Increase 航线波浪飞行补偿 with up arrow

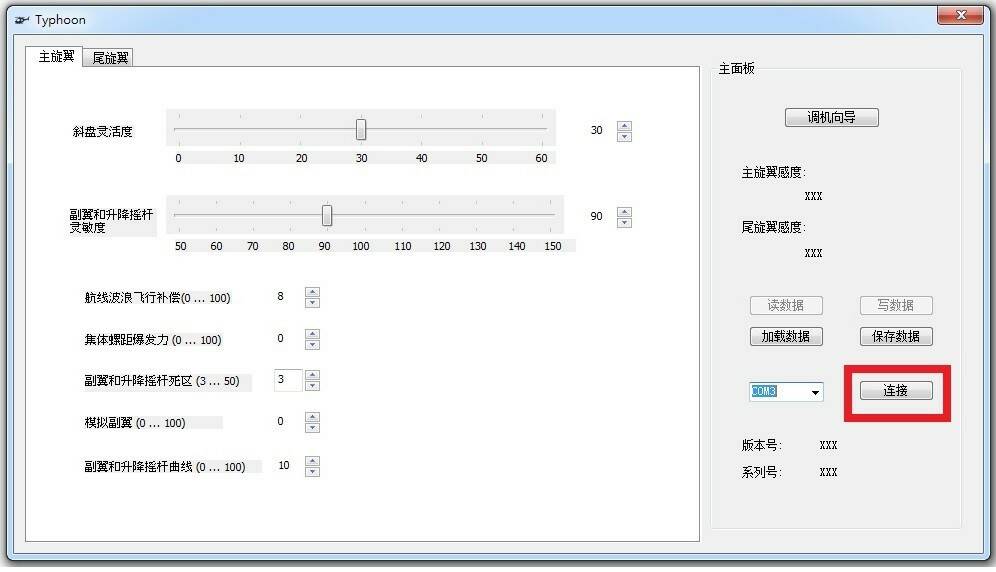(312, 292)
